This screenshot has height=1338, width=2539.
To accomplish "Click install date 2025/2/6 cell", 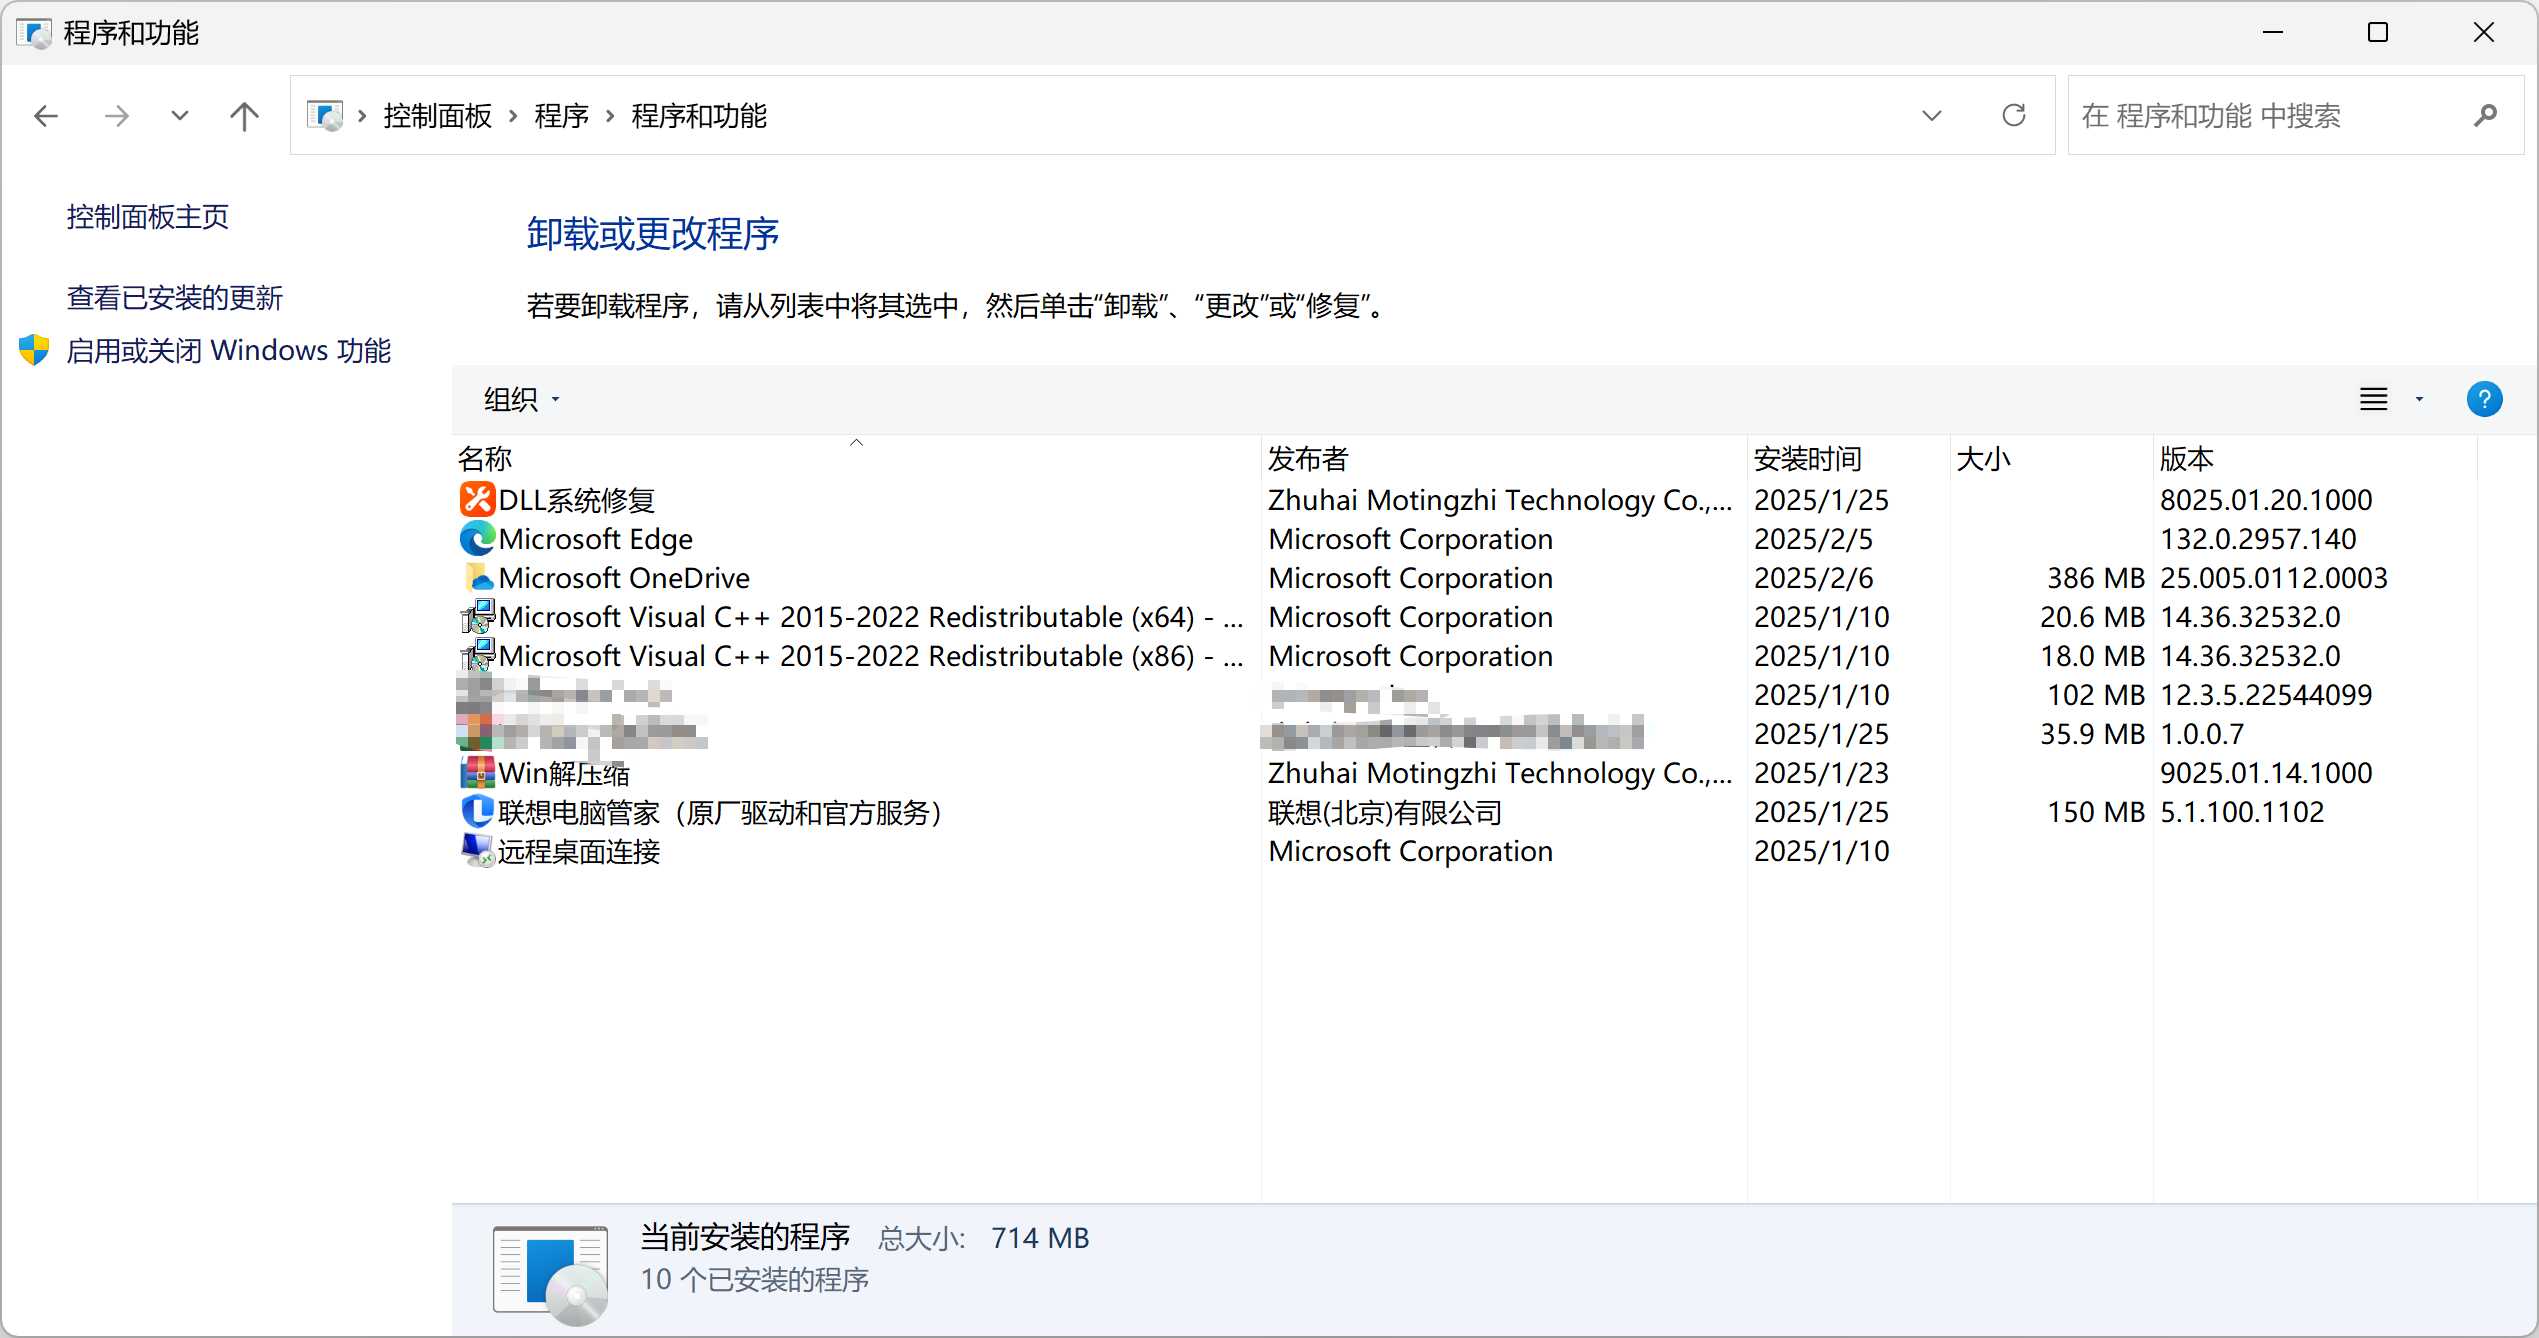I will tap(1813, 578).
